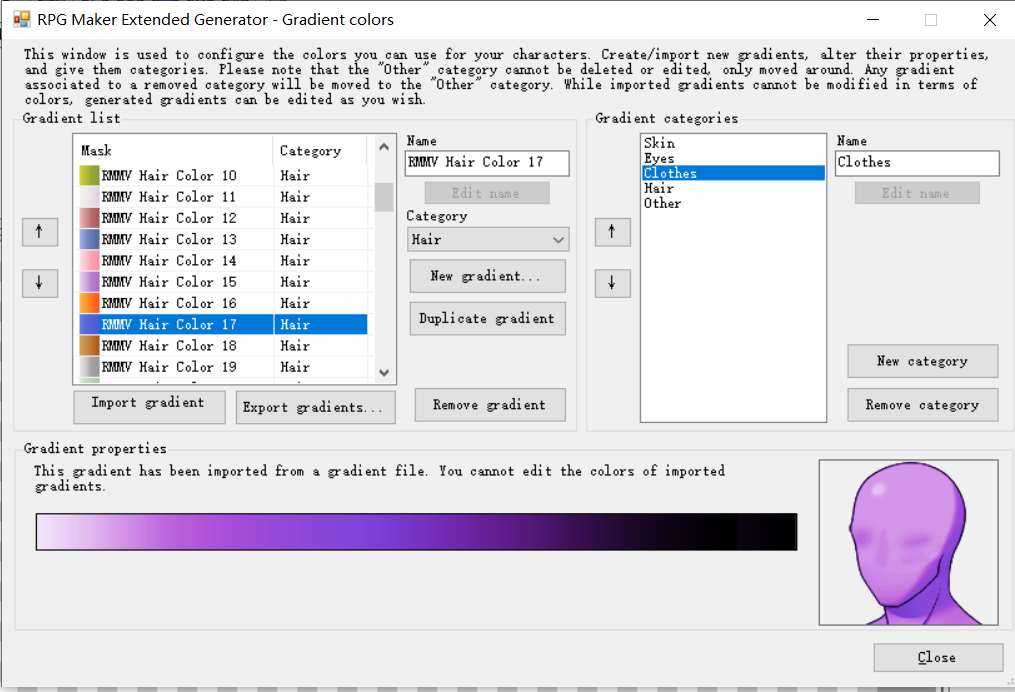Screen dimensions: 1015x692
Task: Click Import gradient button
Action: [x=149, y=407]
